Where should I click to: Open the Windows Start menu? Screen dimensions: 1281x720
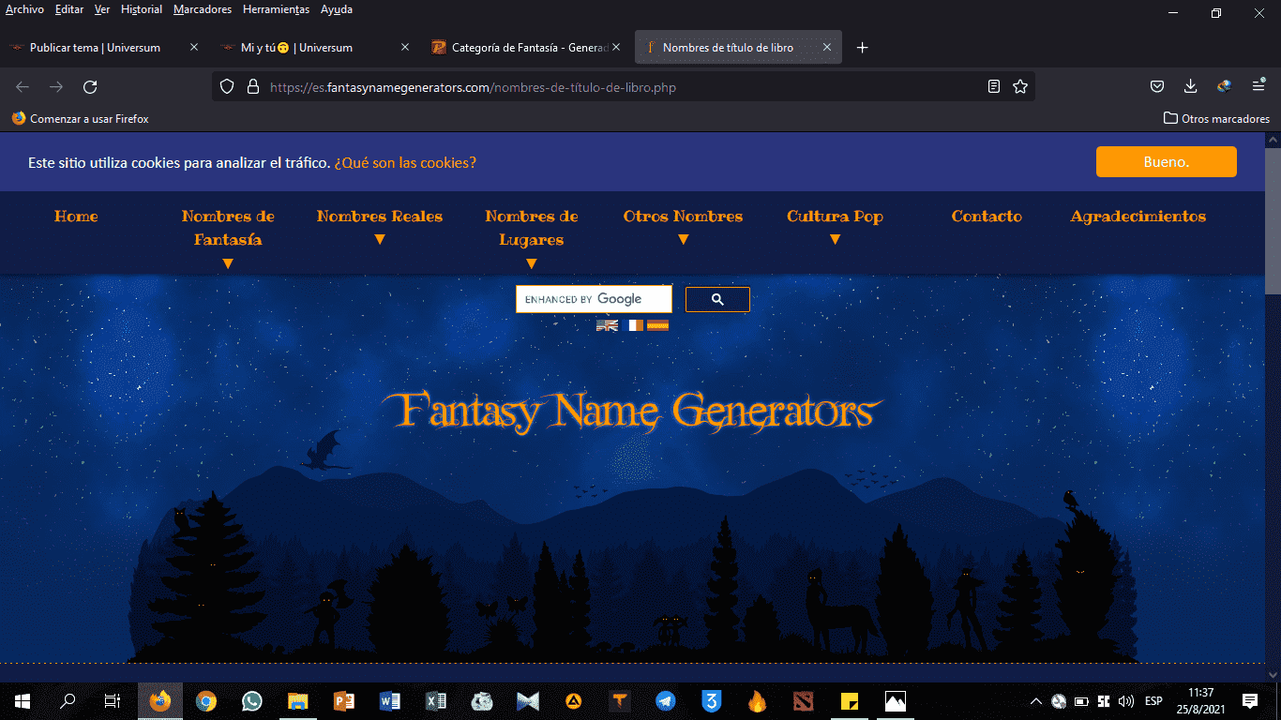pos(22,701)
